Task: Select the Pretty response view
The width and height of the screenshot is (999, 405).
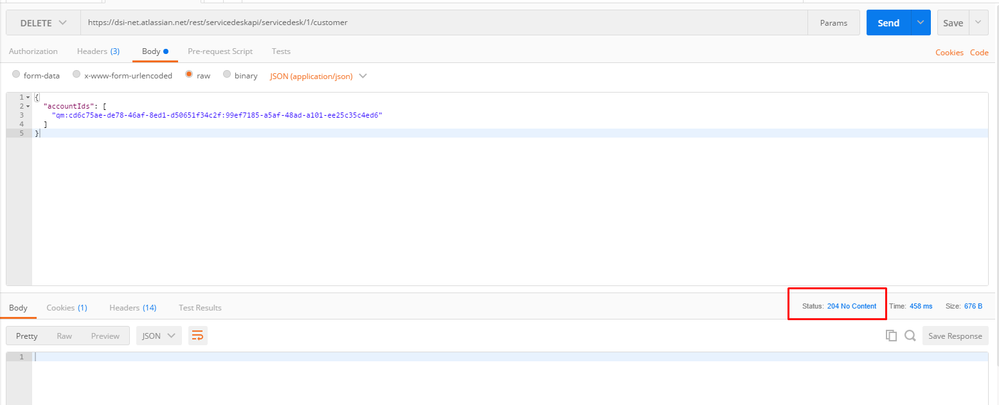Action: [27, 336]
